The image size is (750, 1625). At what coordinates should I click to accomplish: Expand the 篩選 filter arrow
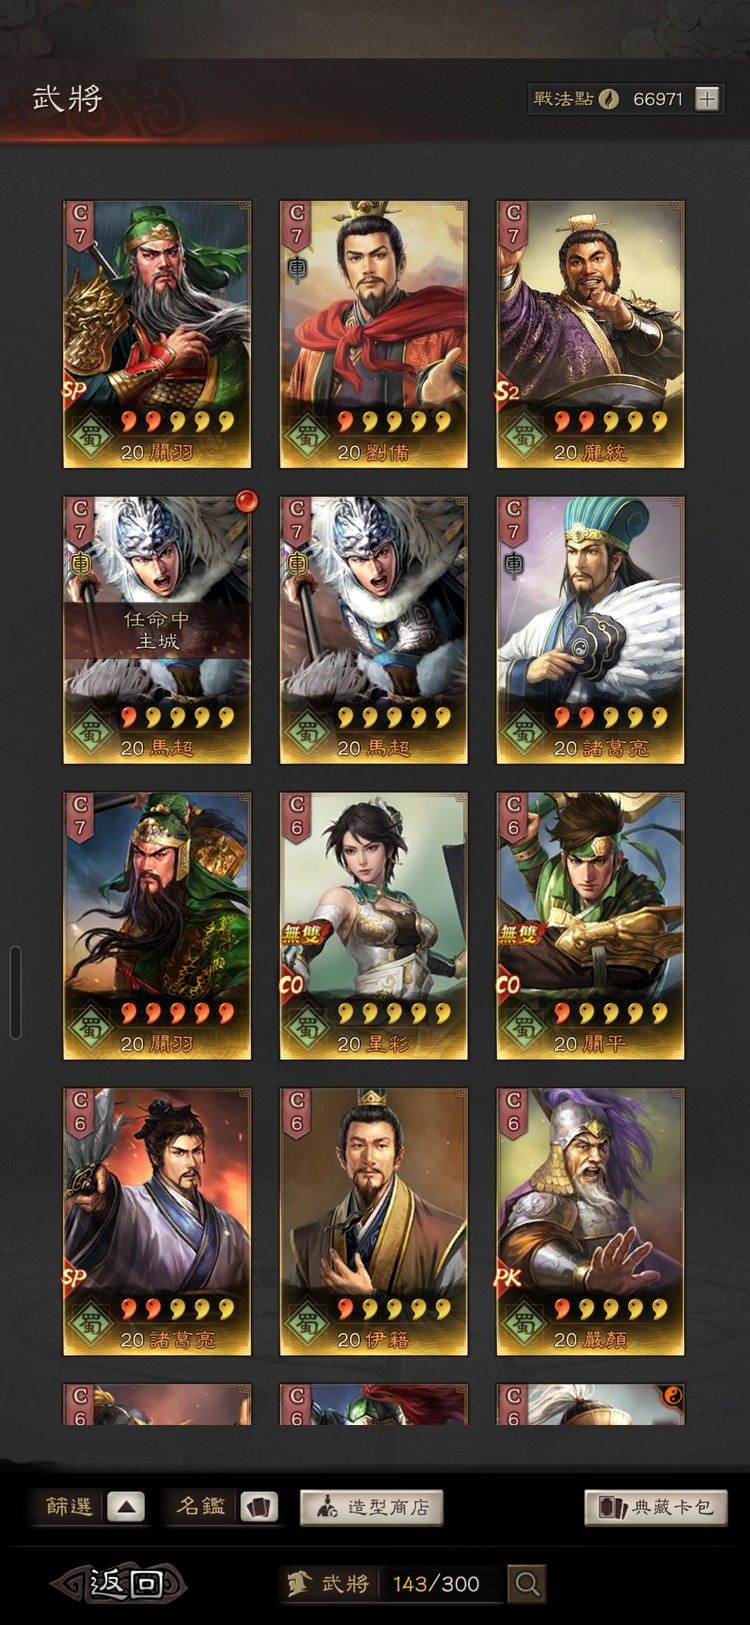tap(126, 1507)
